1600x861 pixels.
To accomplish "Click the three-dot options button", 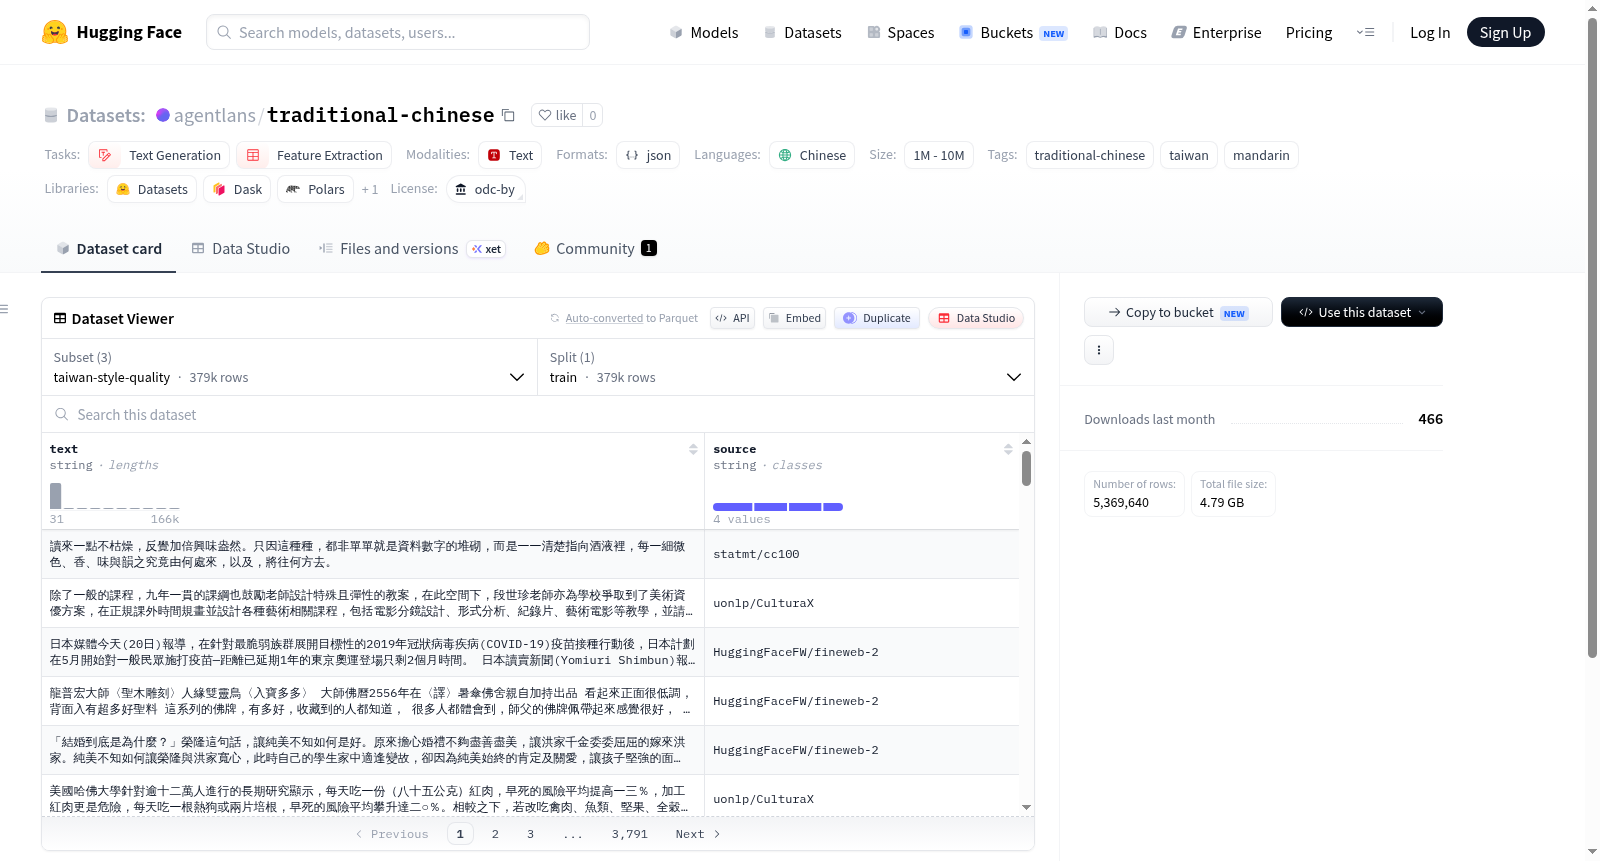I will (1099, 350).
